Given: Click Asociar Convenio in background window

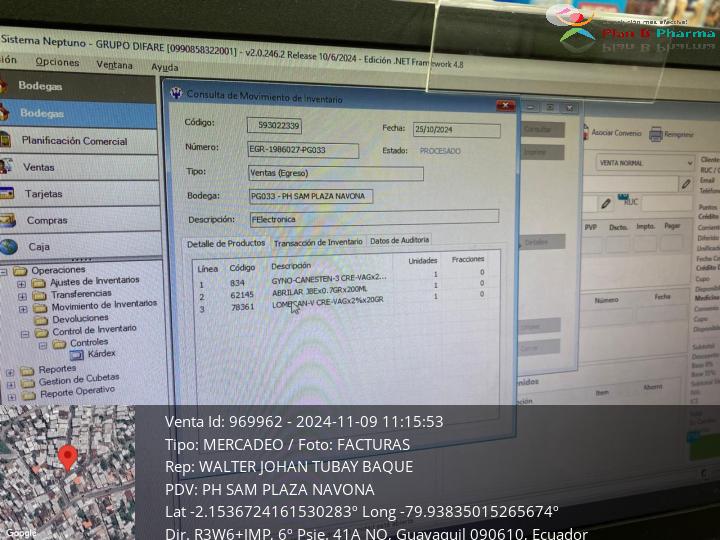Looking at the screenshot, I should (x=612, y=132).
